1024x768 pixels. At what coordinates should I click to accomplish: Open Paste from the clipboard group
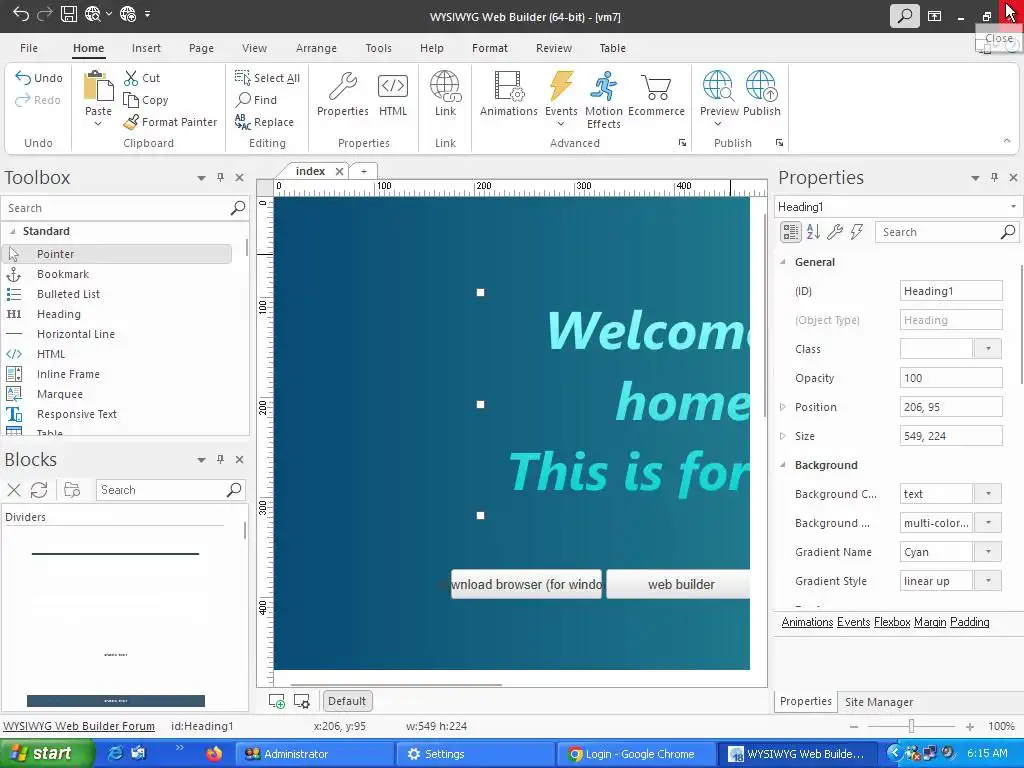pyautogui.click(x=98, y=98)
